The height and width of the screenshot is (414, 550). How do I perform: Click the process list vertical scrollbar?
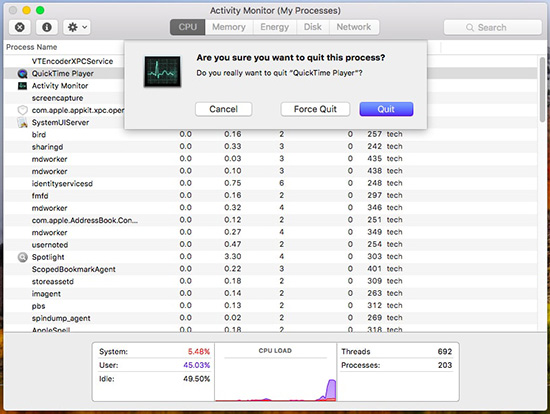(x=542, y=90)
